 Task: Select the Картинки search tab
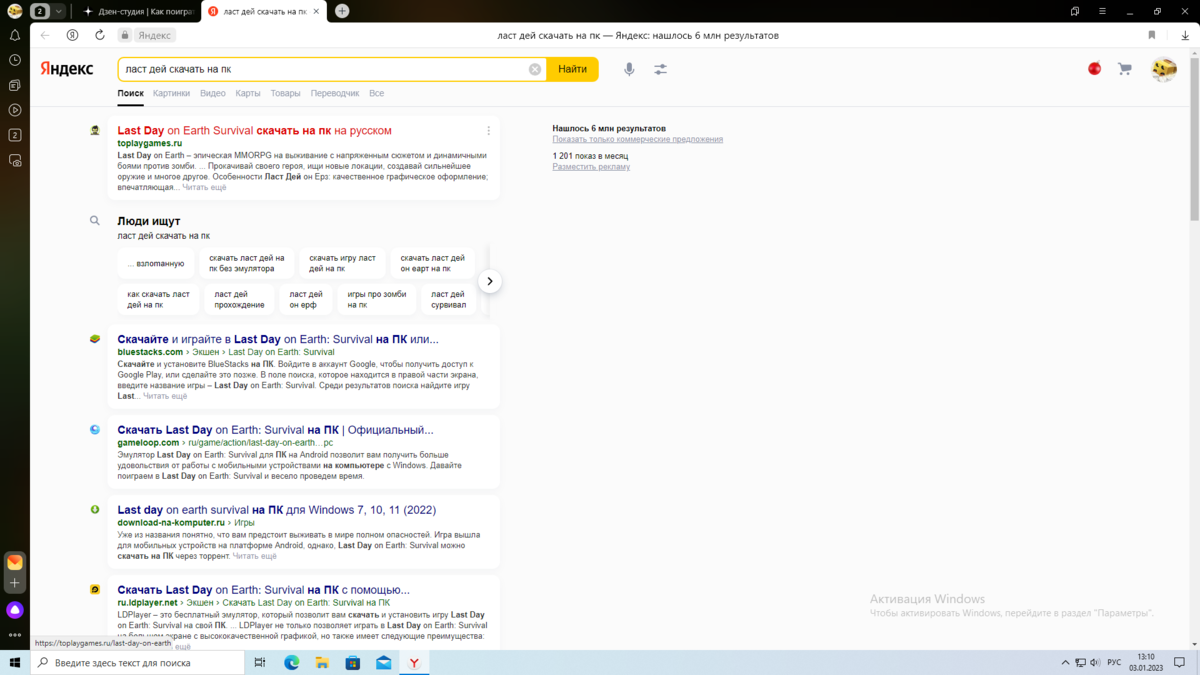click(171, 93)
